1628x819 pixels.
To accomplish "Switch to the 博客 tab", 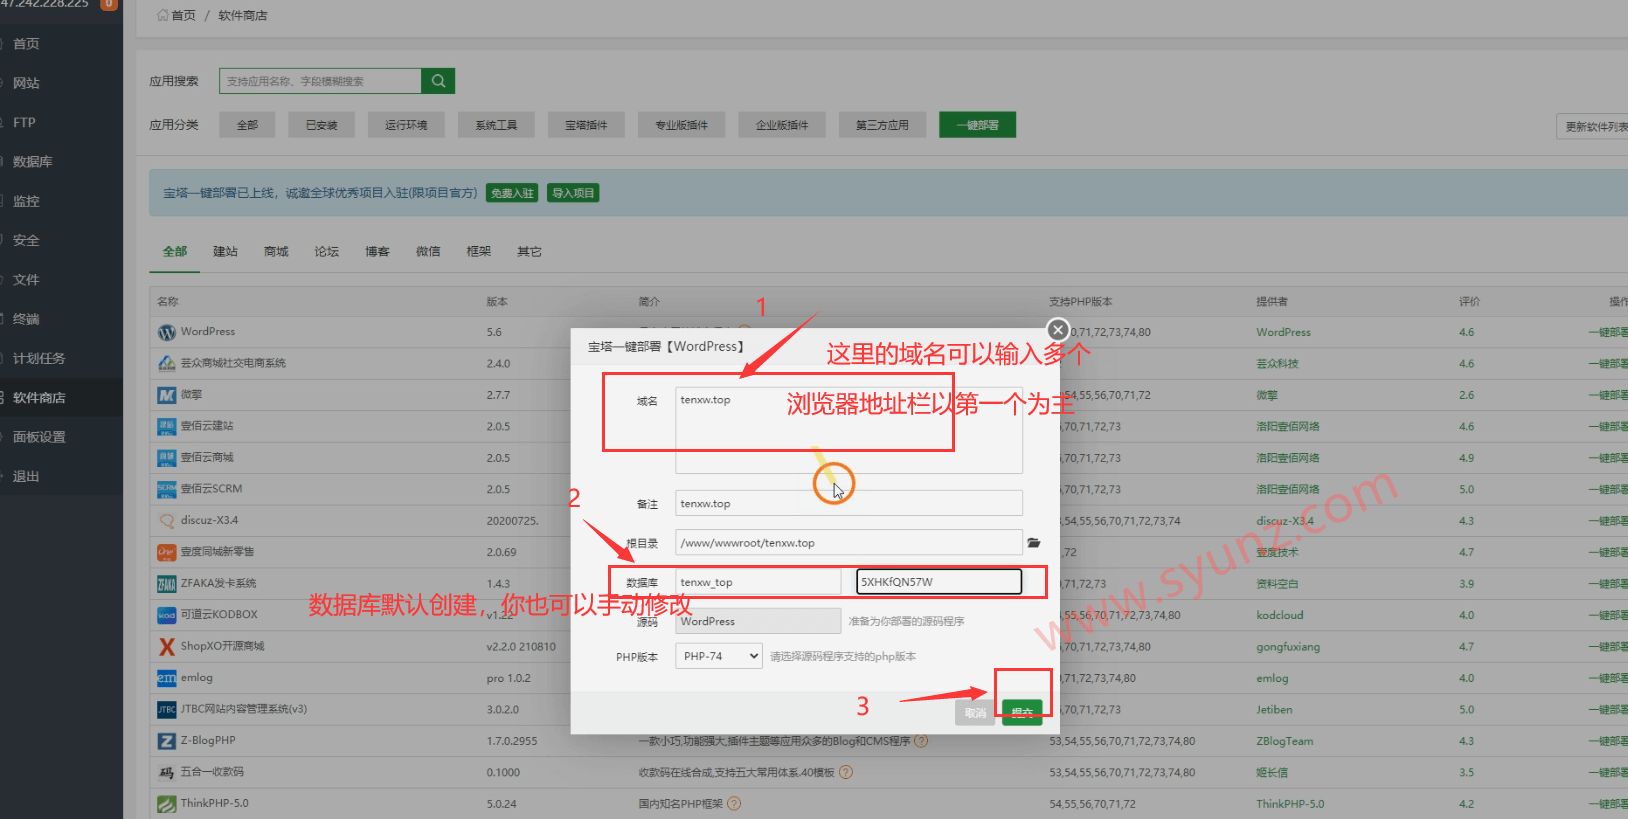I will (x=377, y=252).
